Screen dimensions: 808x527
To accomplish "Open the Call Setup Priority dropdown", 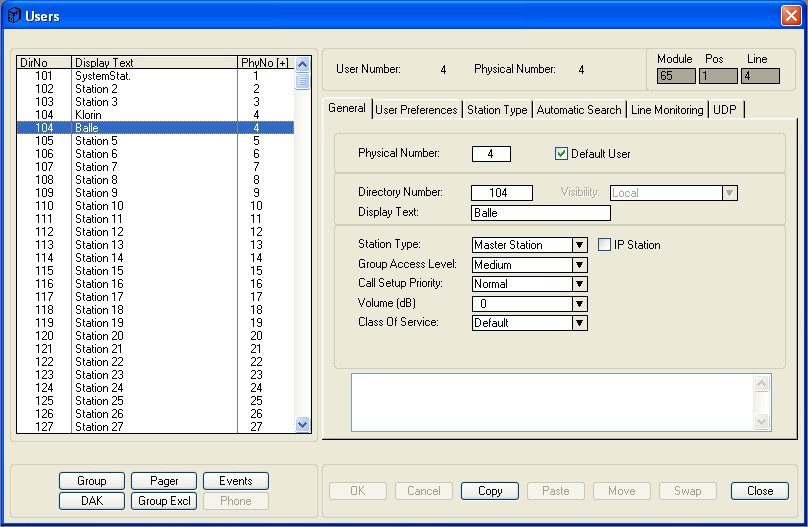I will tap(579, 284).
